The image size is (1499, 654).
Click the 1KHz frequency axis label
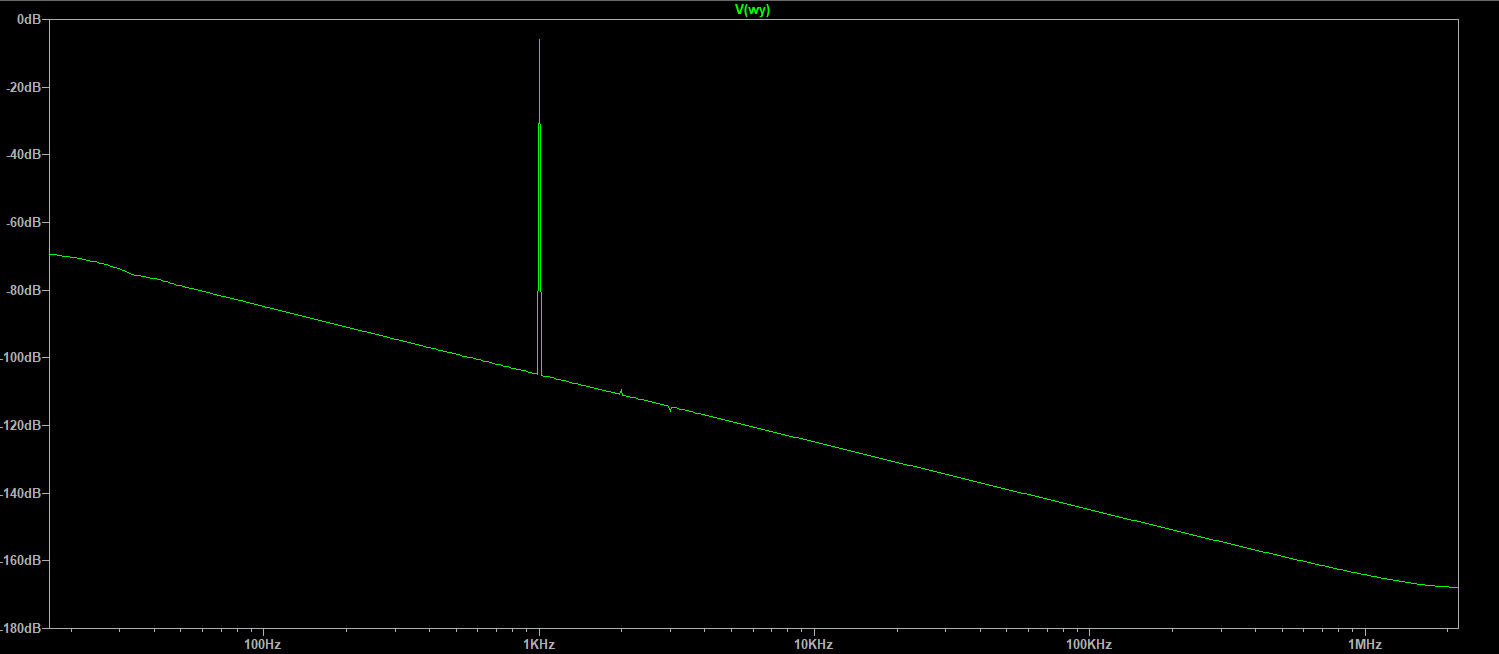[x=539, y=643]
